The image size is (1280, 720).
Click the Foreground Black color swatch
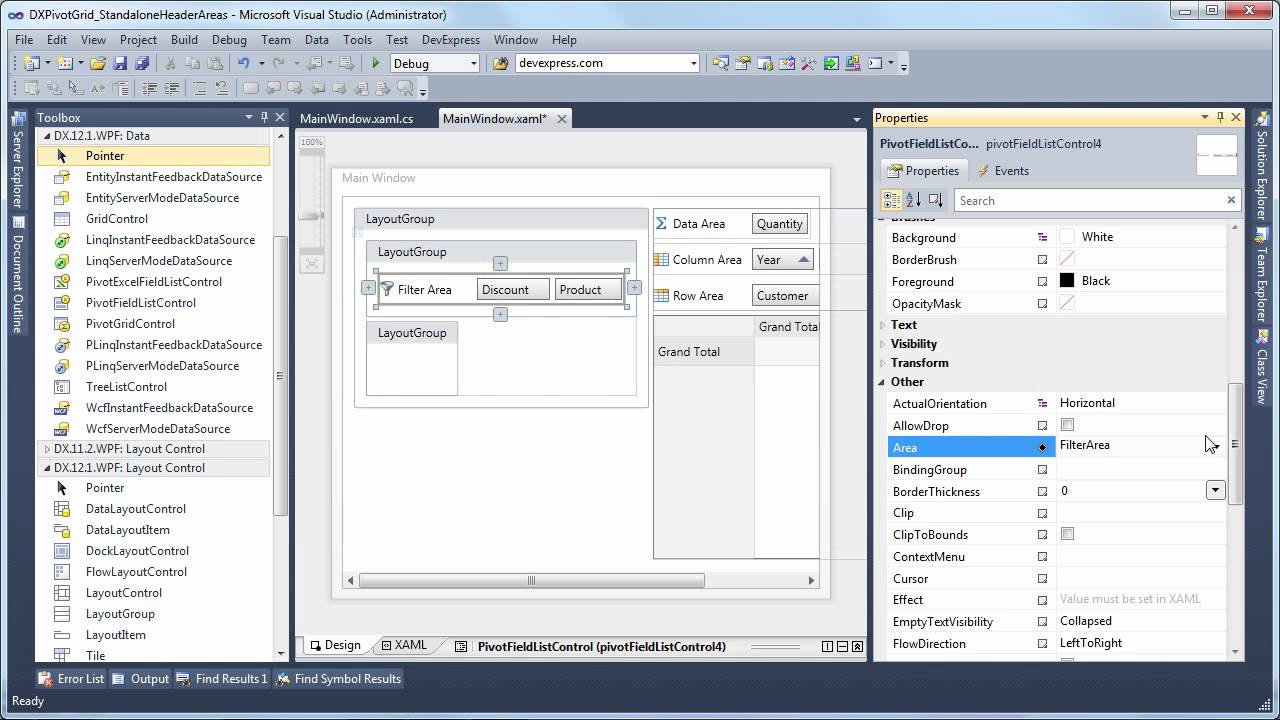[x=1067, y=281]
